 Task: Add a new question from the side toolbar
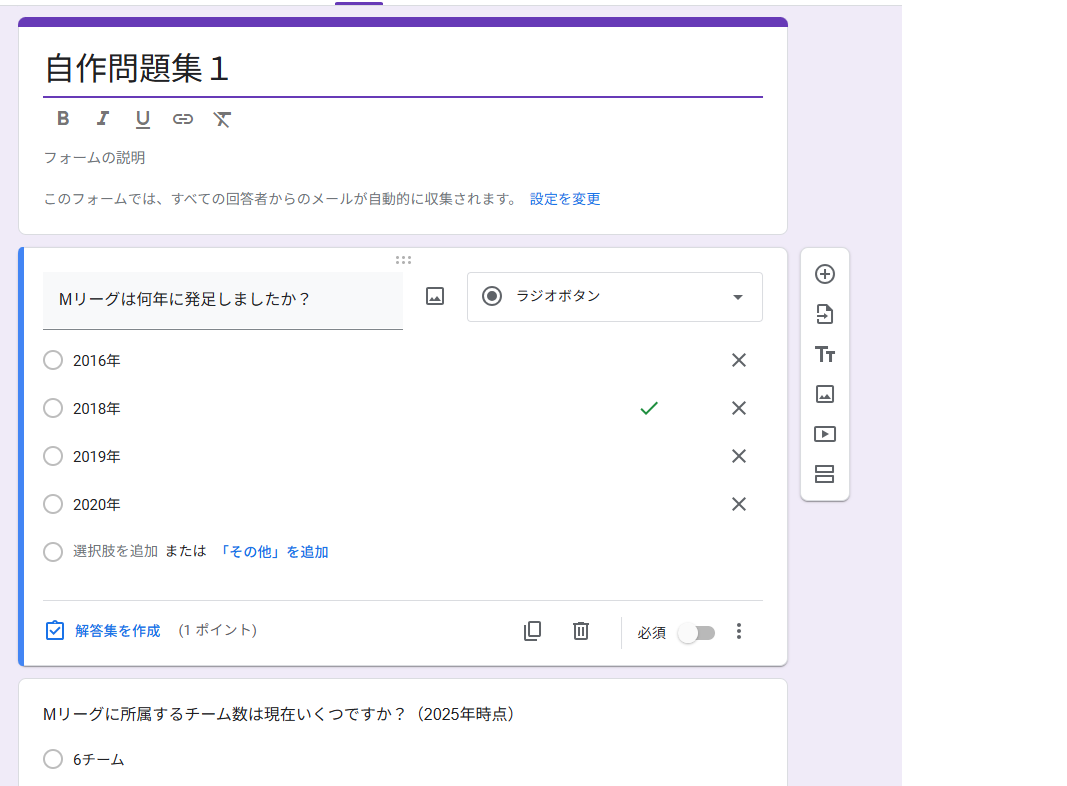click(825, 274)
